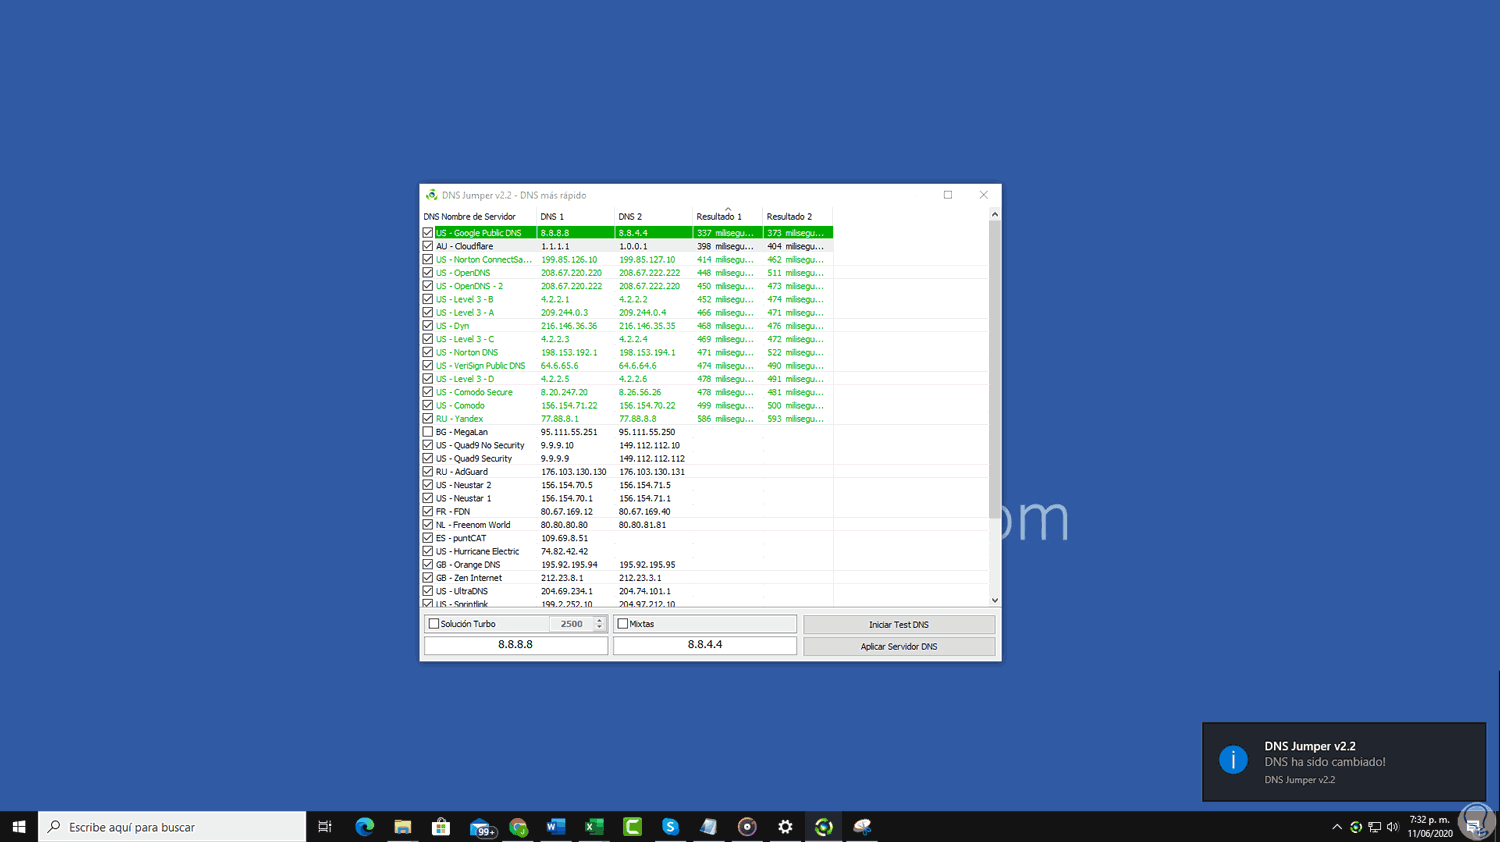The image size is (1500, 842).
Task: Open Microsoft Excel from the taskbar
Action: tap(594, 827)
